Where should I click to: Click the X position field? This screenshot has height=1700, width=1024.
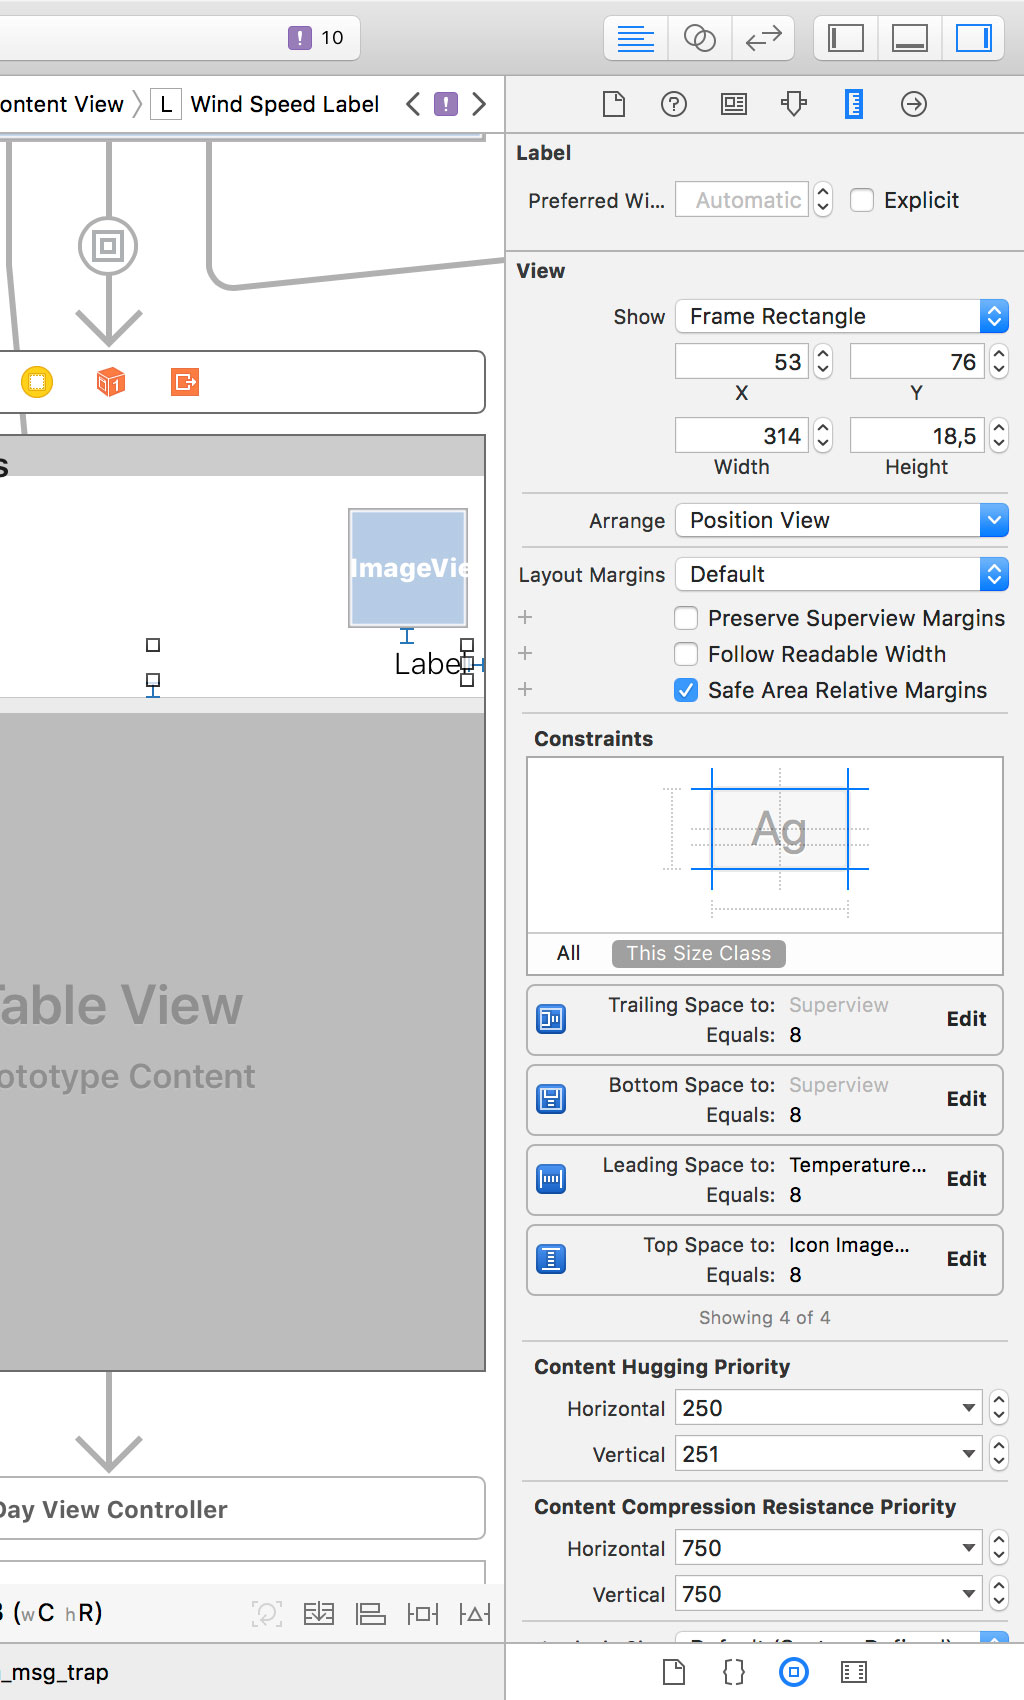point(740,362)
